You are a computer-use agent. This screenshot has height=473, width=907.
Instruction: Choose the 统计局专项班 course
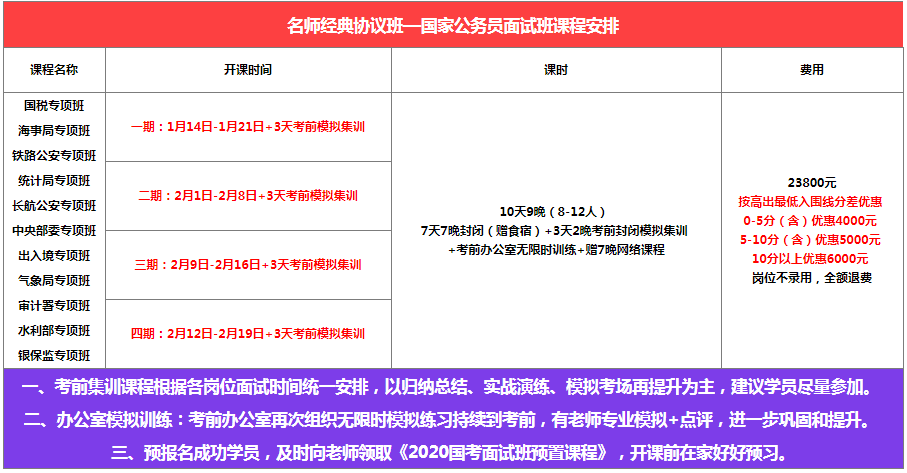pyautogui.click(x=54, y=181)
